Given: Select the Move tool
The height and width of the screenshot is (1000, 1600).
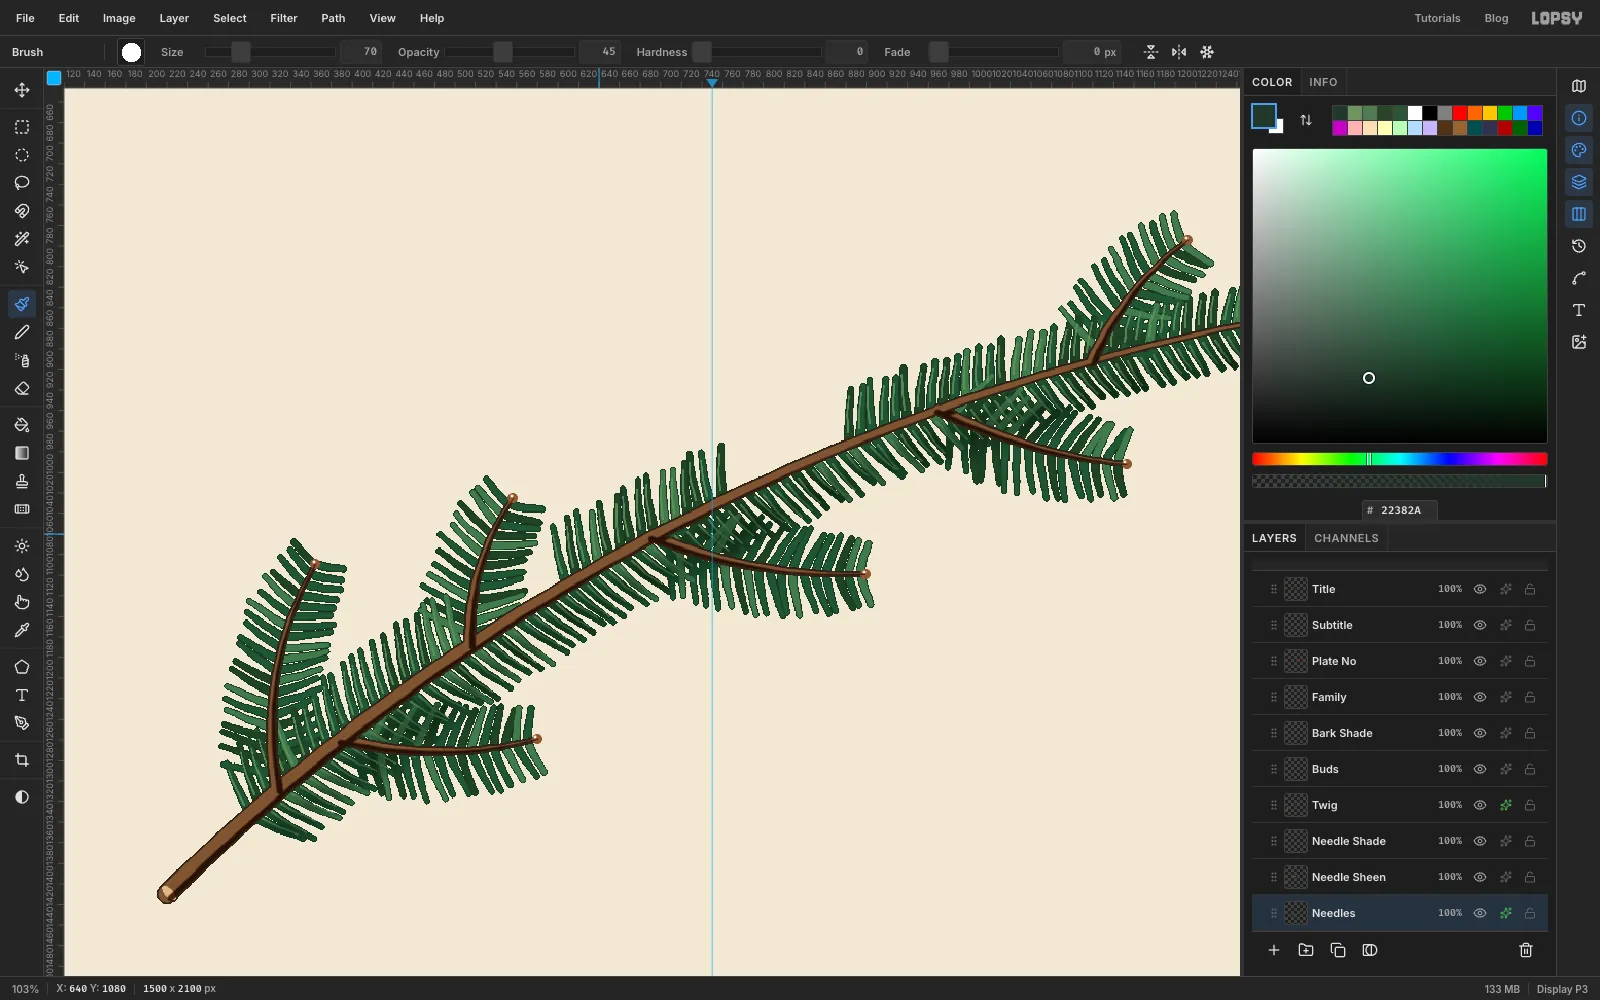Looking at the screenshot, I should [22, 90].
